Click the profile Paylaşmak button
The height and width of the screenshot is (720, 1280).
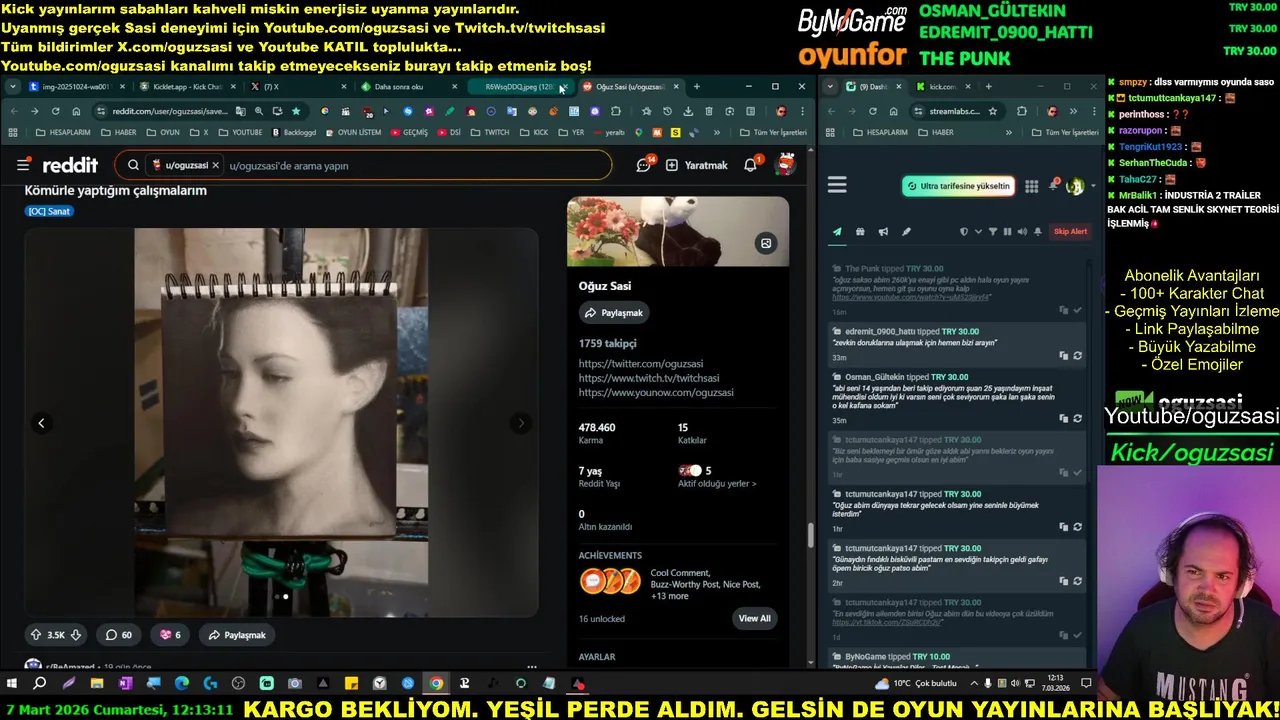click(613, 313)
